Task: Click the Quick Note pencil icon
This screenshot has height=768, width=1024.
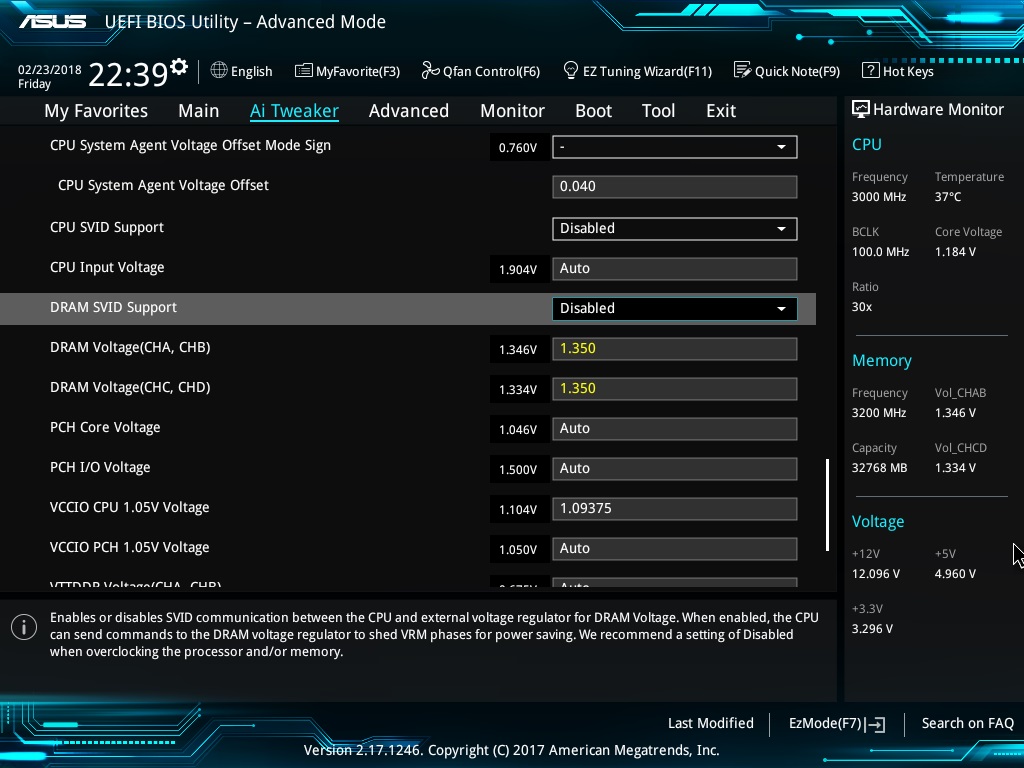Action: 742,70
